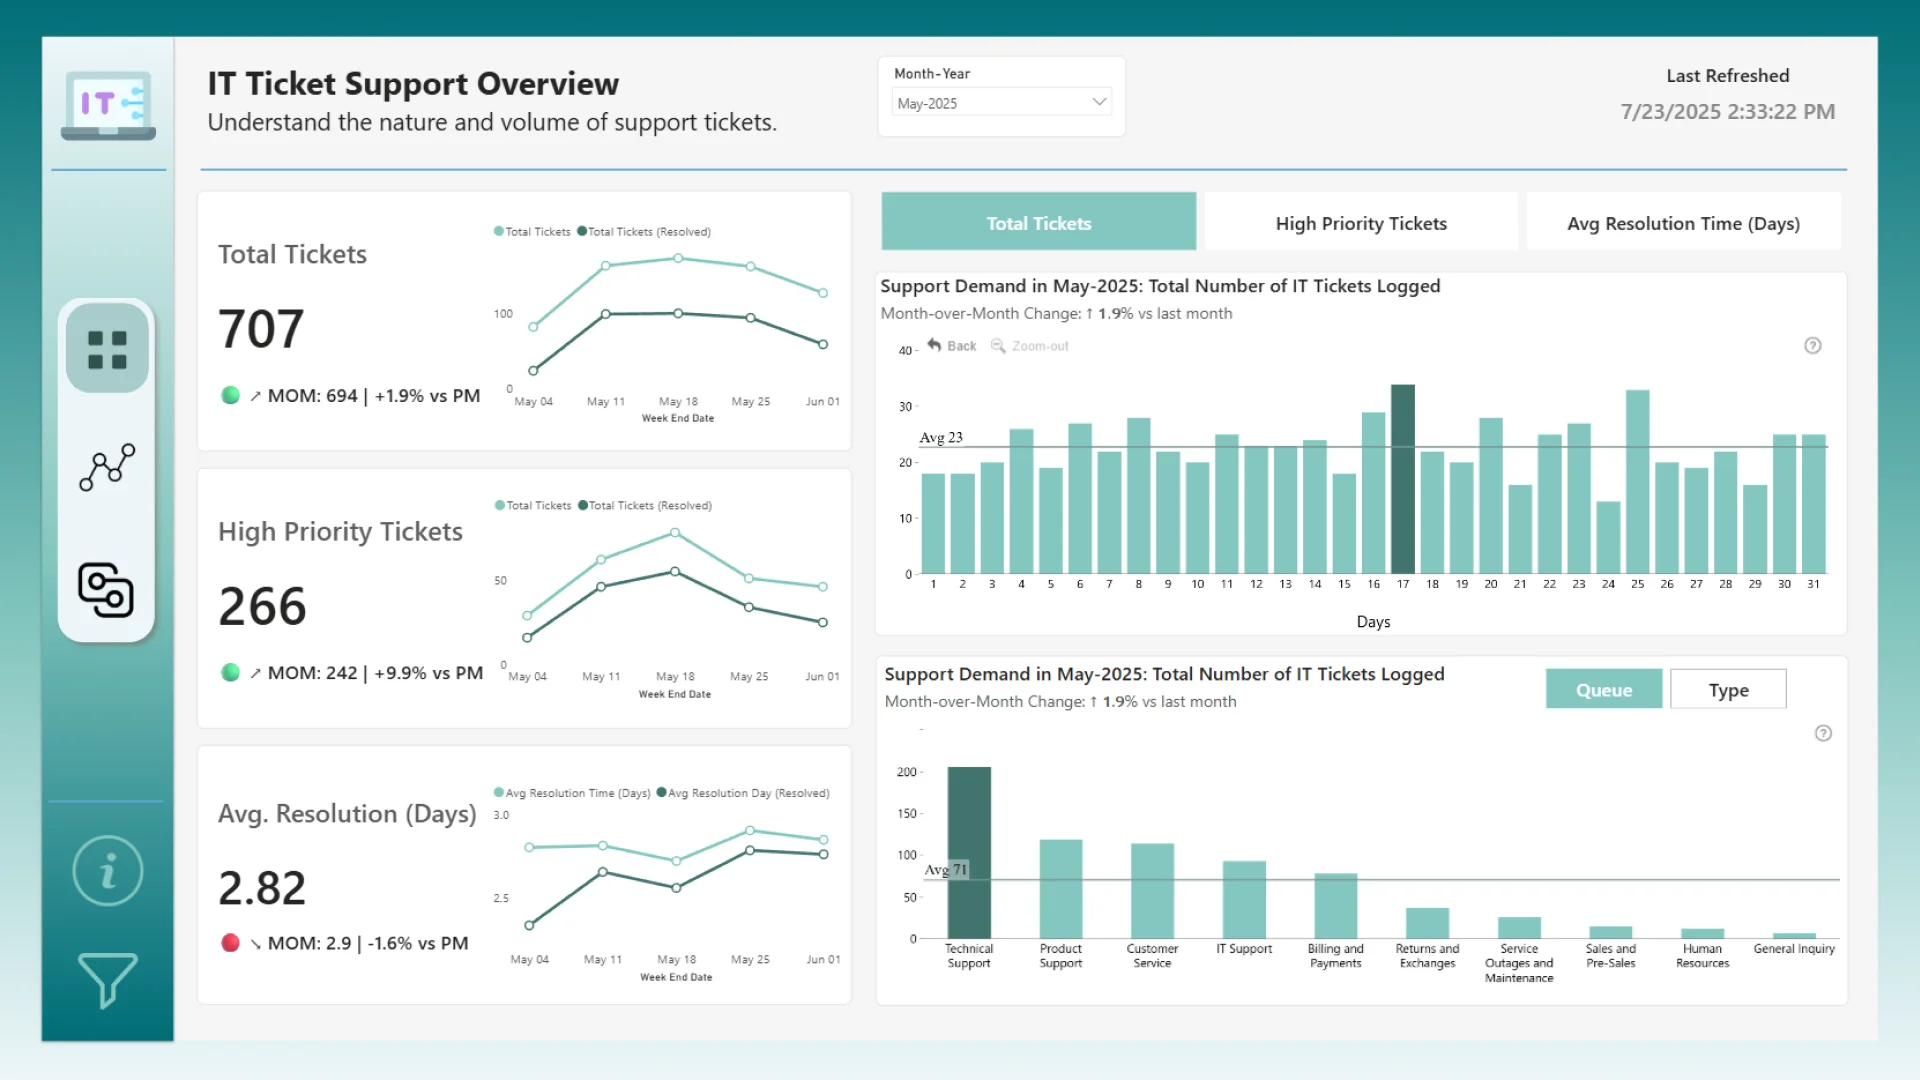Click the Last Refreshed timestamp 7/23/2025 2:33:22 PM
1920x1080 pixels.
[1728, 112]
